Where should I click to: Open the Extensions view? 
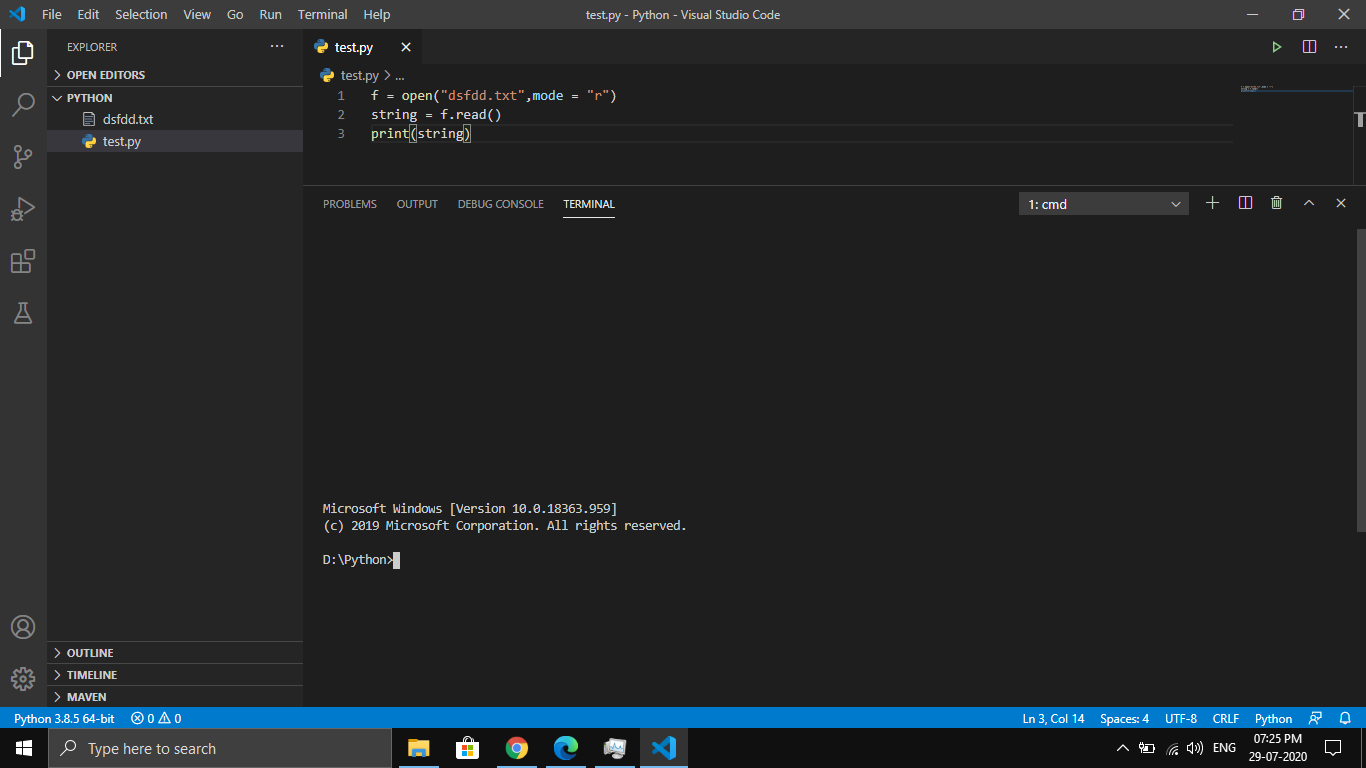(23, 261)
